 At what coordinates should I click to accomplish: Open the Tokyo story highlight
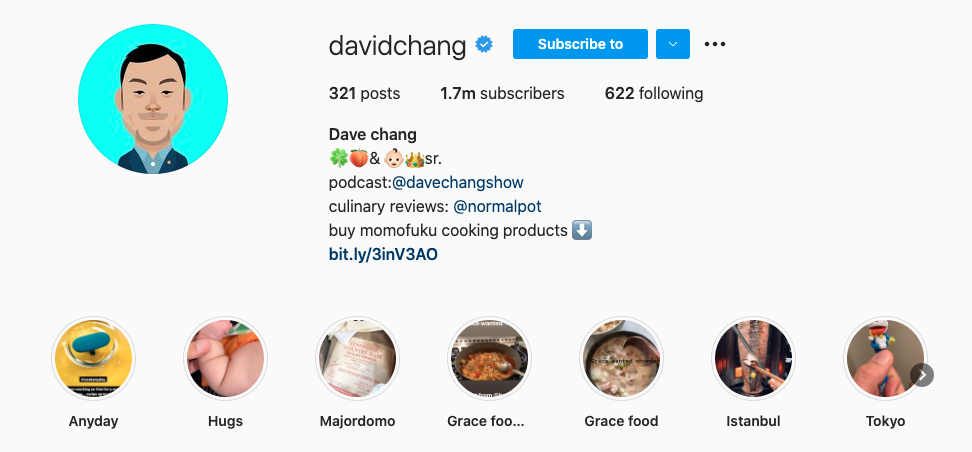[x=885, y=358]
